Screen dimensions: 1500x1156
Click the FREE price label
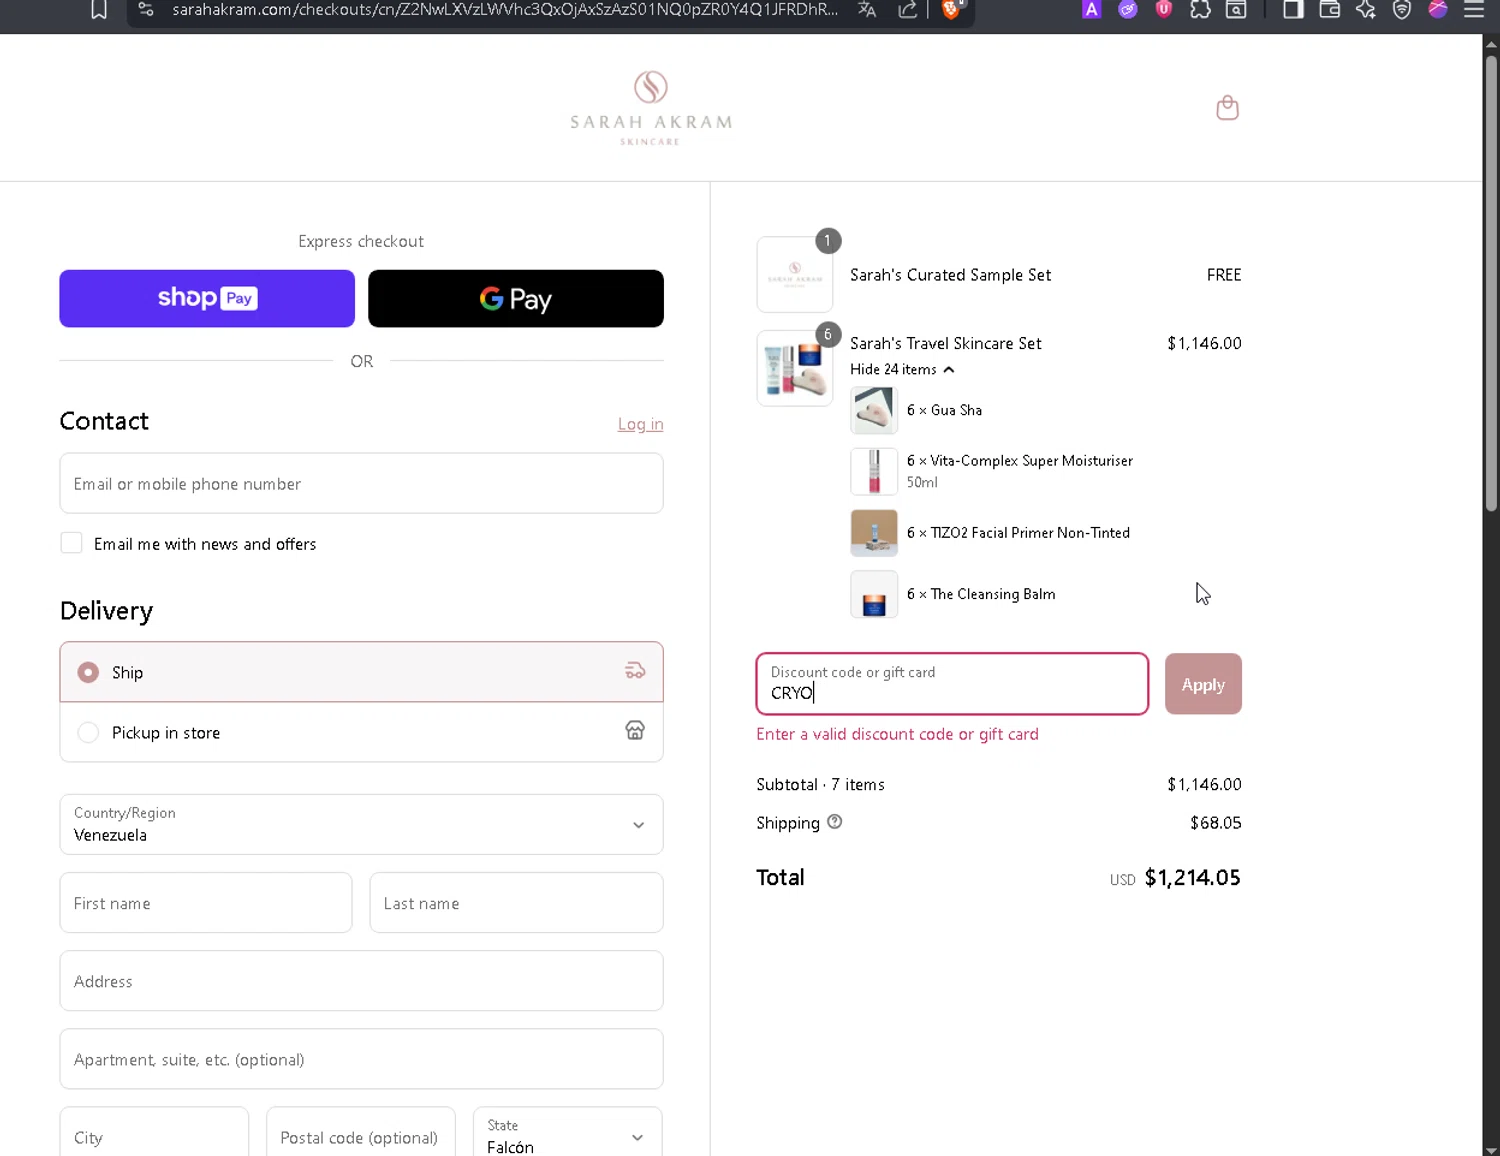(x=1224, y=274)
